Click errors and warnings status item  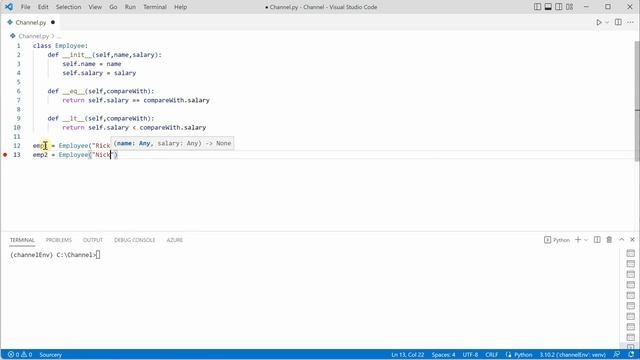20,355
